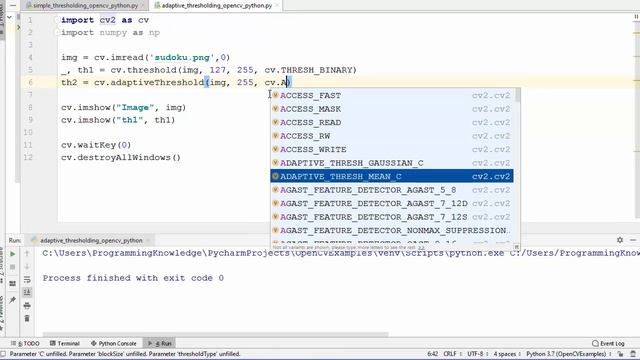Collapse the left sidebar chevron near tabs

9,17
